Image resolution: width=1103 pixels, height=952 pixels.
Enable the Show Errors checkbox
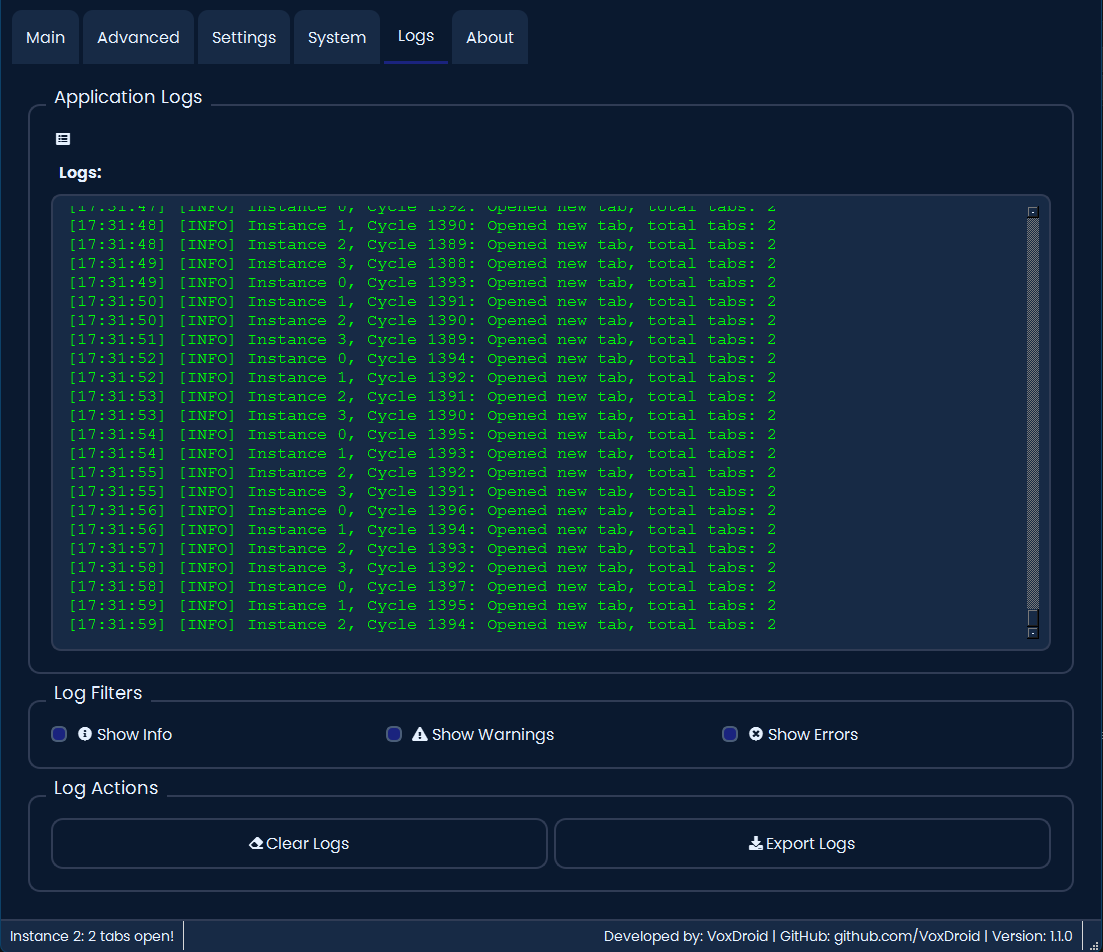pyautogui.click(x=730, y=733)
